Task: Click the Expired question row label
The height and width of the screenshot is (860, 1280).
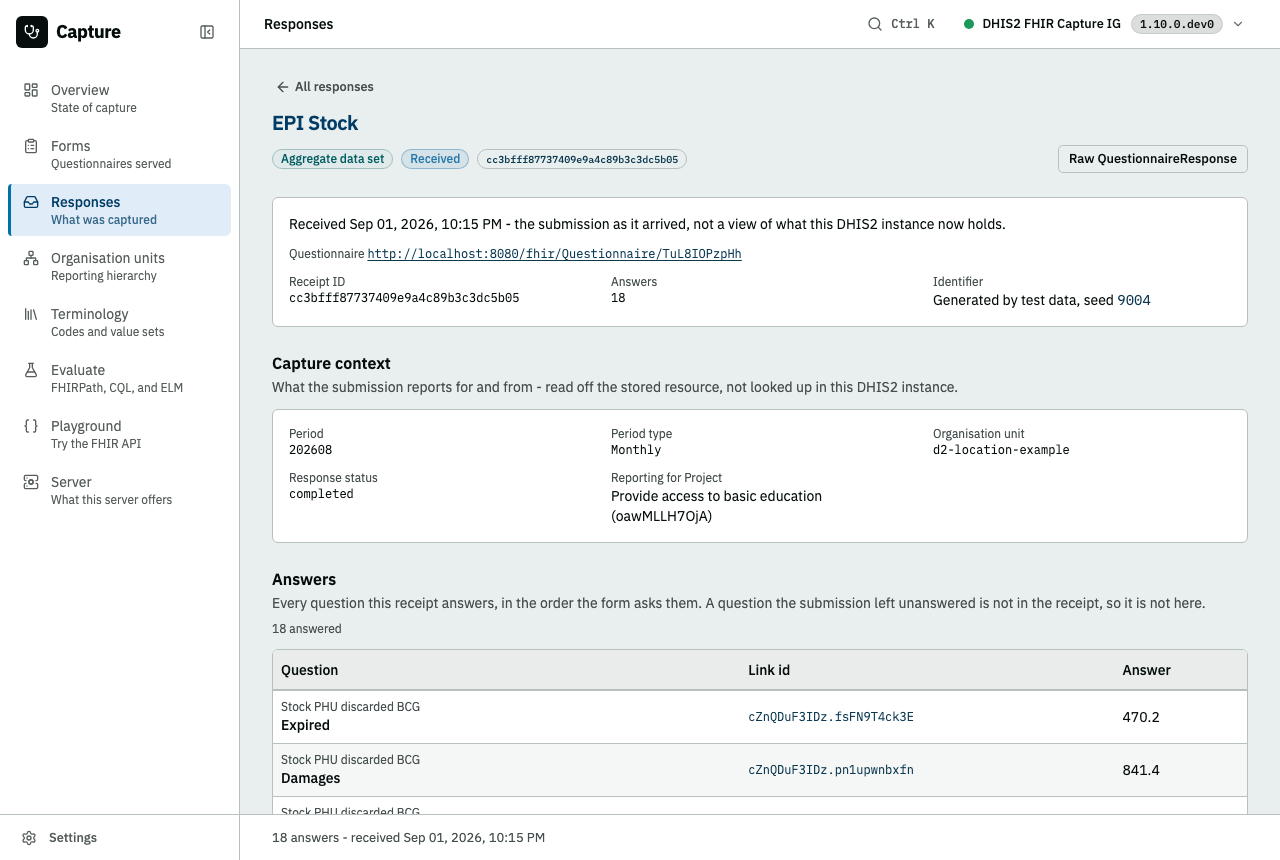Action: tap(305, 725)
